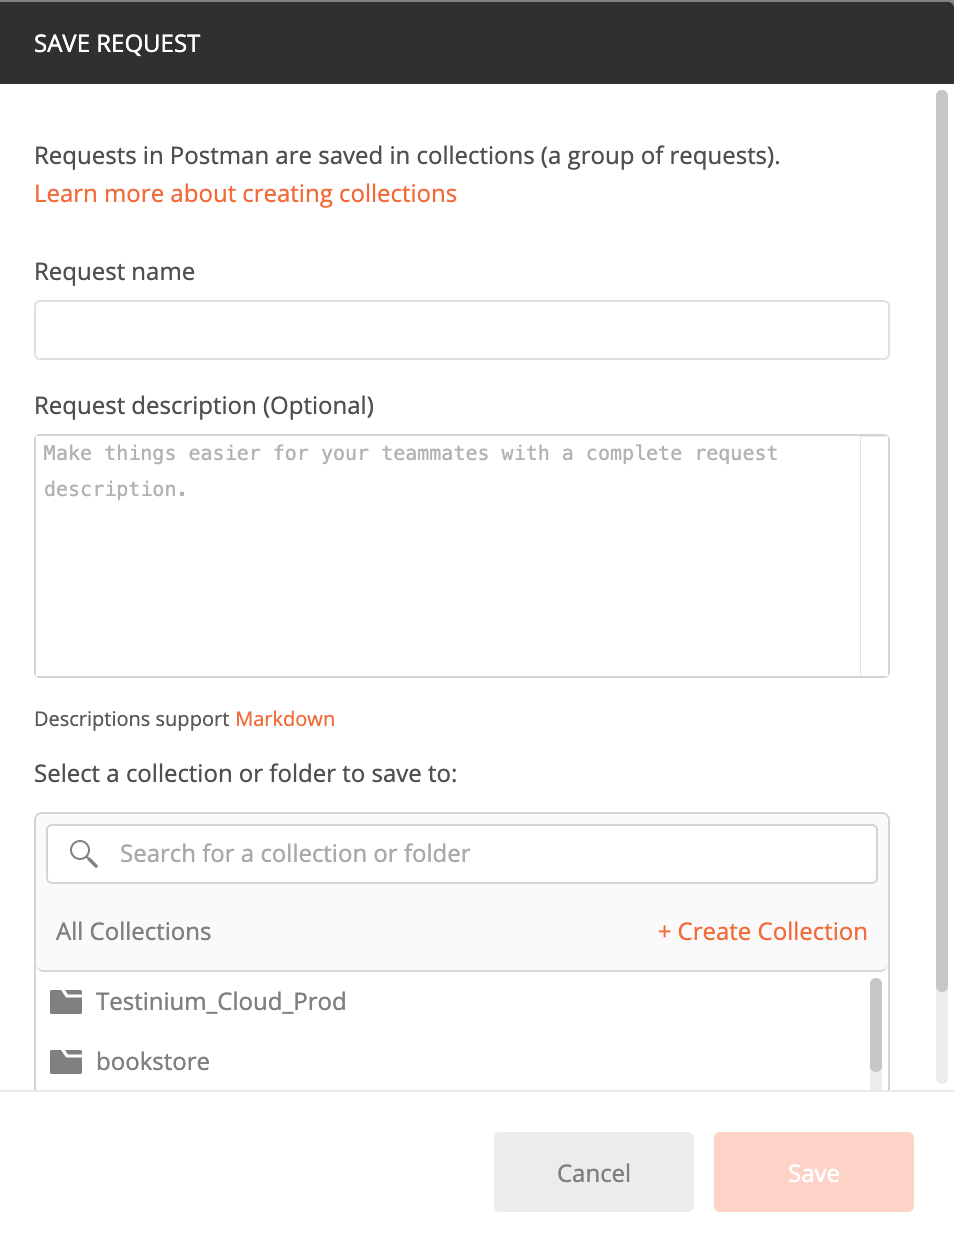Select the Testinium_Cloud_Prod collection name
The image size is (954, 1244).
pos(221,1002)
